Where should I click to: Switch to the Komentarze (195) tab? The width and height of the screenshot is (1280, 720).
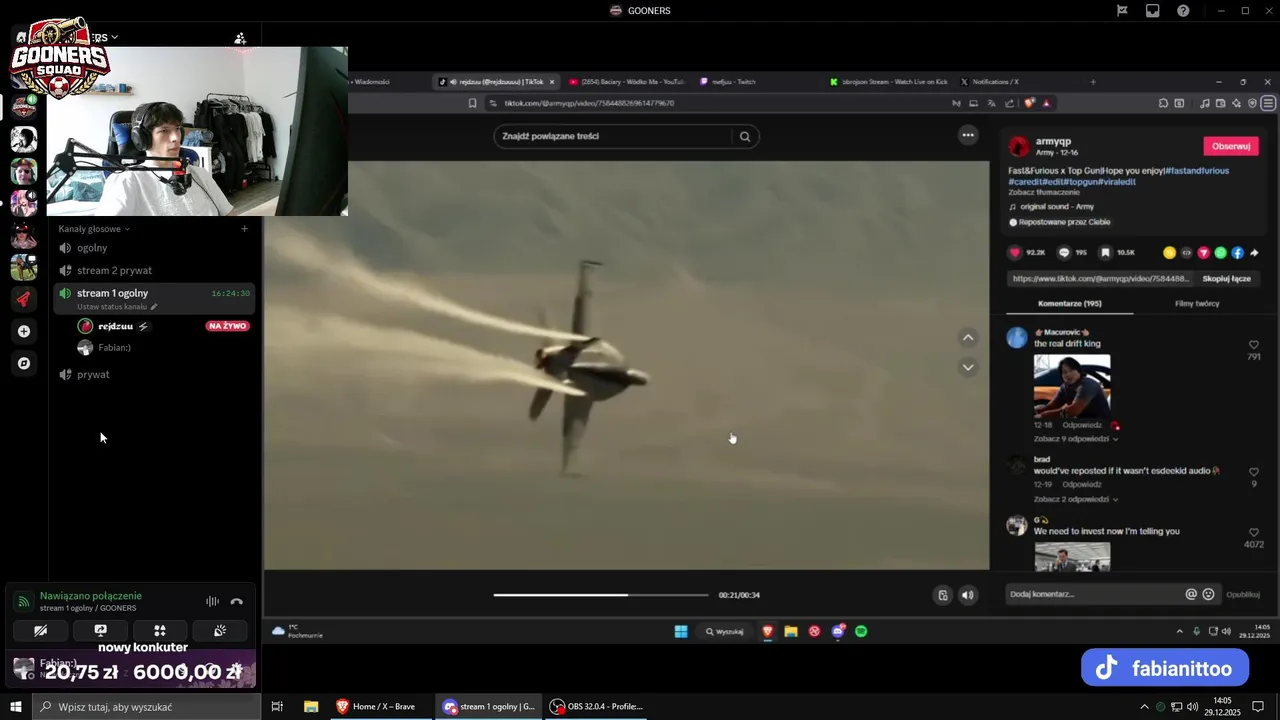click(x=1069, y=303)
